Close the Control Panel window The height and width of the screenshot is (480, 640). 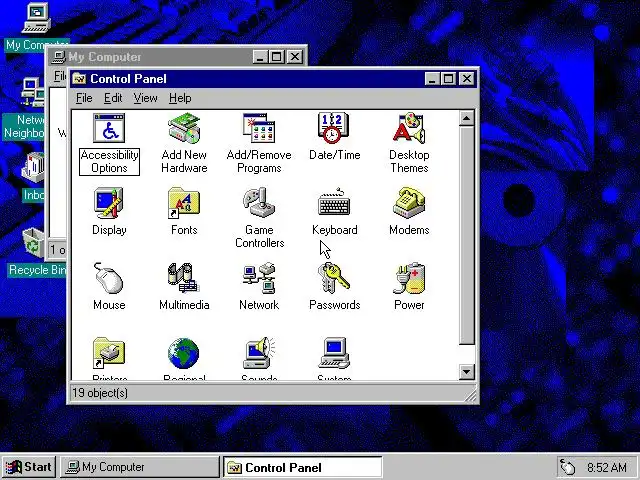467,78
